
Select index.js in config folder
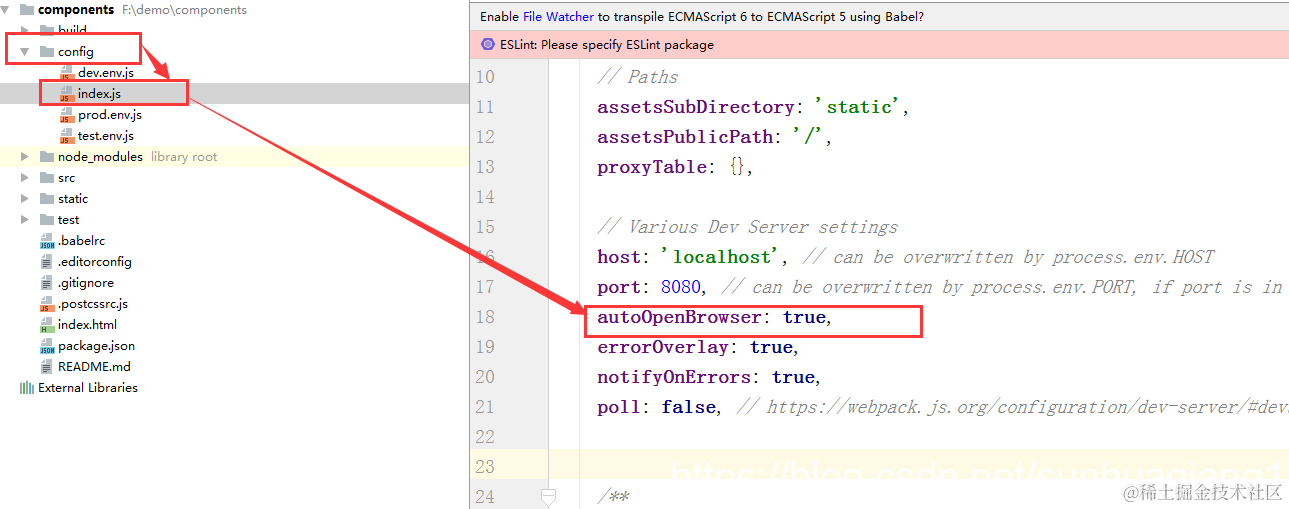(100, 94)
